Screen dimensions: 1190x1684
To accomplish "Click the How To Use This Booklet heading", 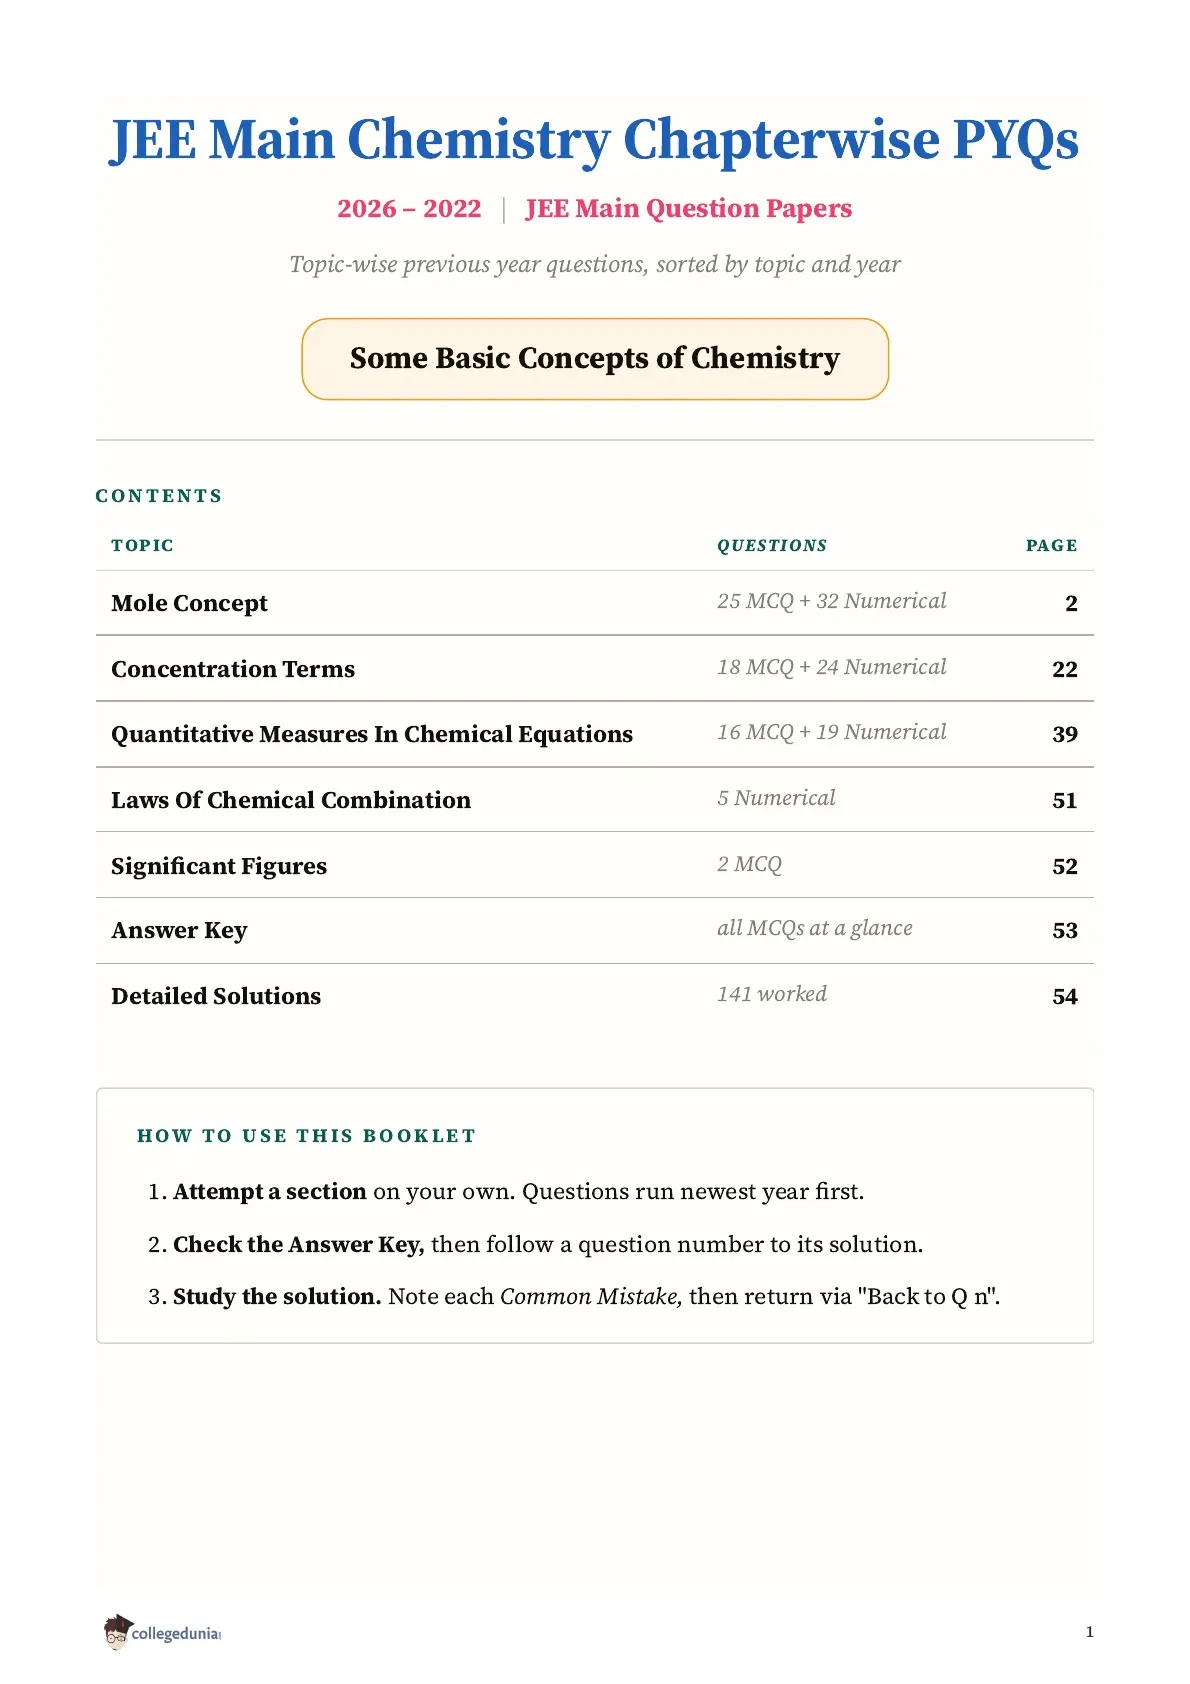I will click(x=306, y=1136).
